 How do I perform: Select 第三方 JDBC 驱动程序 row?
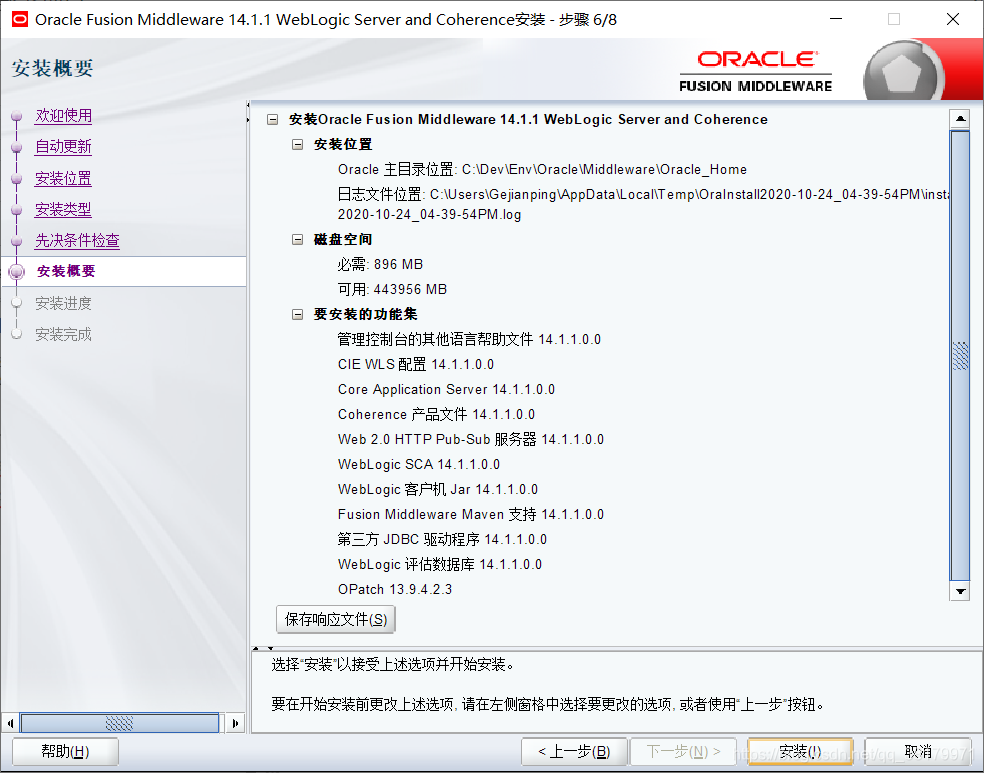[x=442, y=540]
